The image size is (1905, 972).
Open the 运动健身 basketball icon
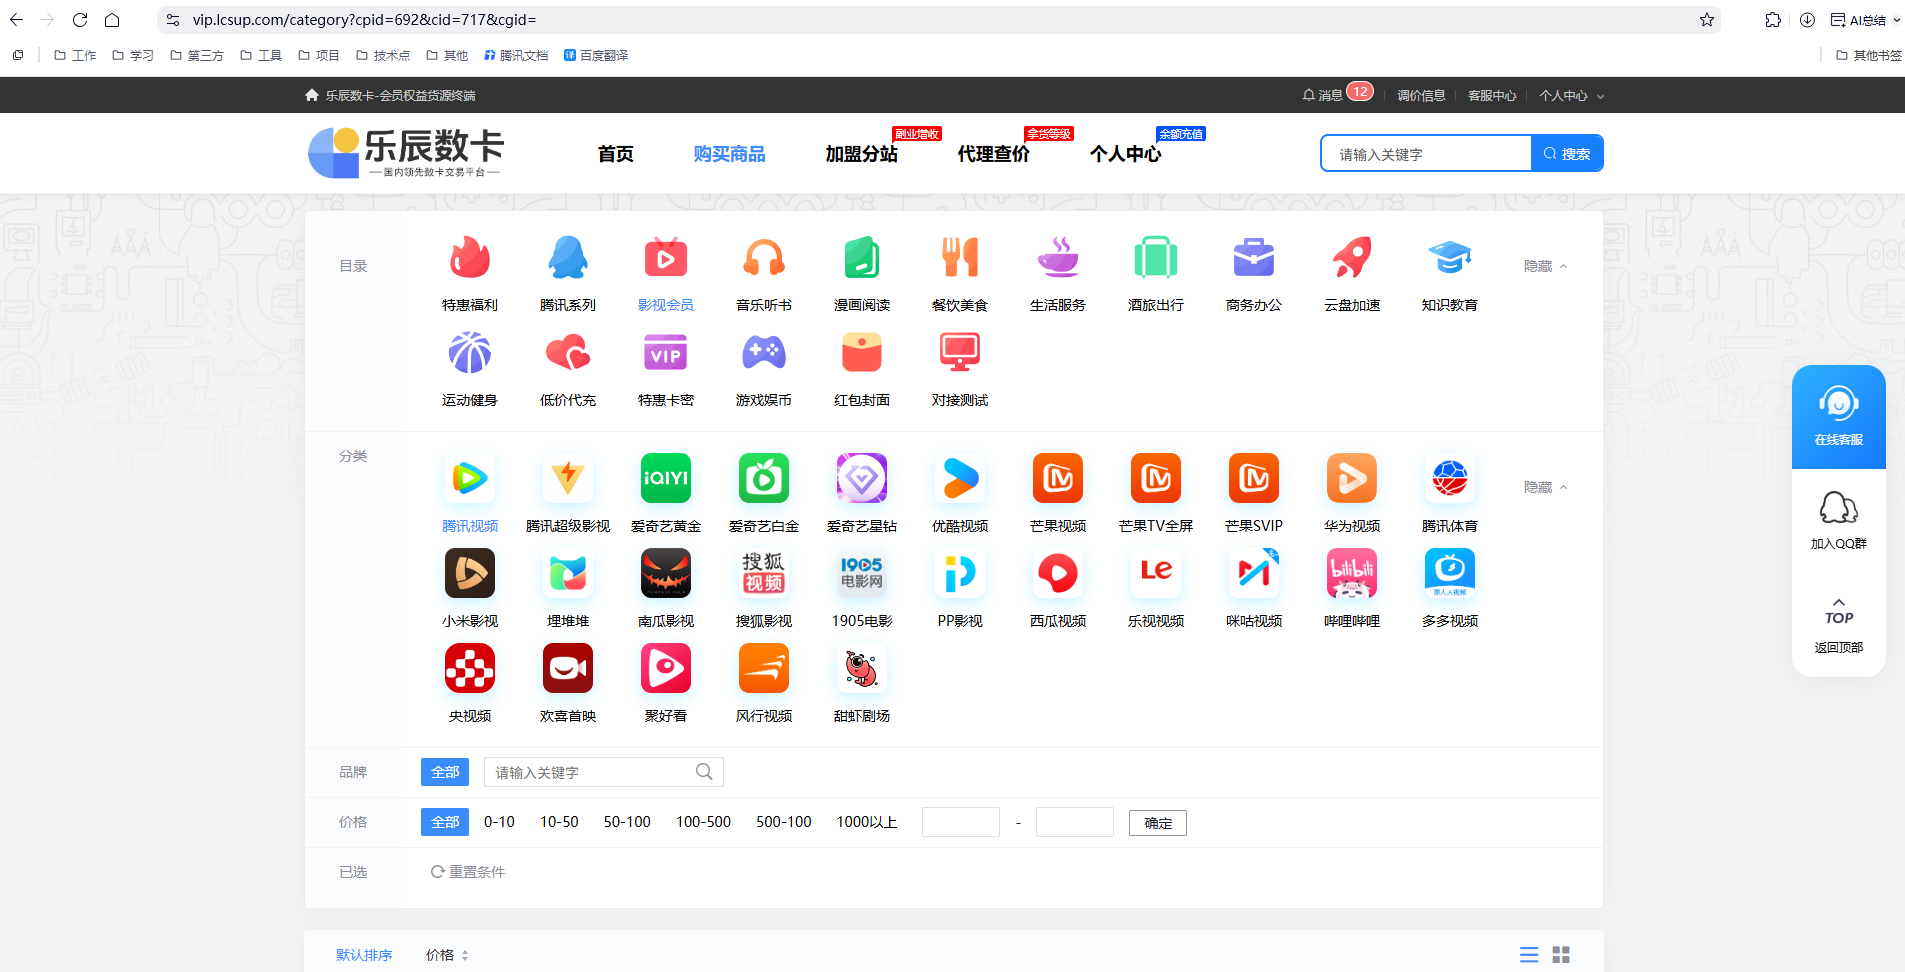tap(470, 353)
